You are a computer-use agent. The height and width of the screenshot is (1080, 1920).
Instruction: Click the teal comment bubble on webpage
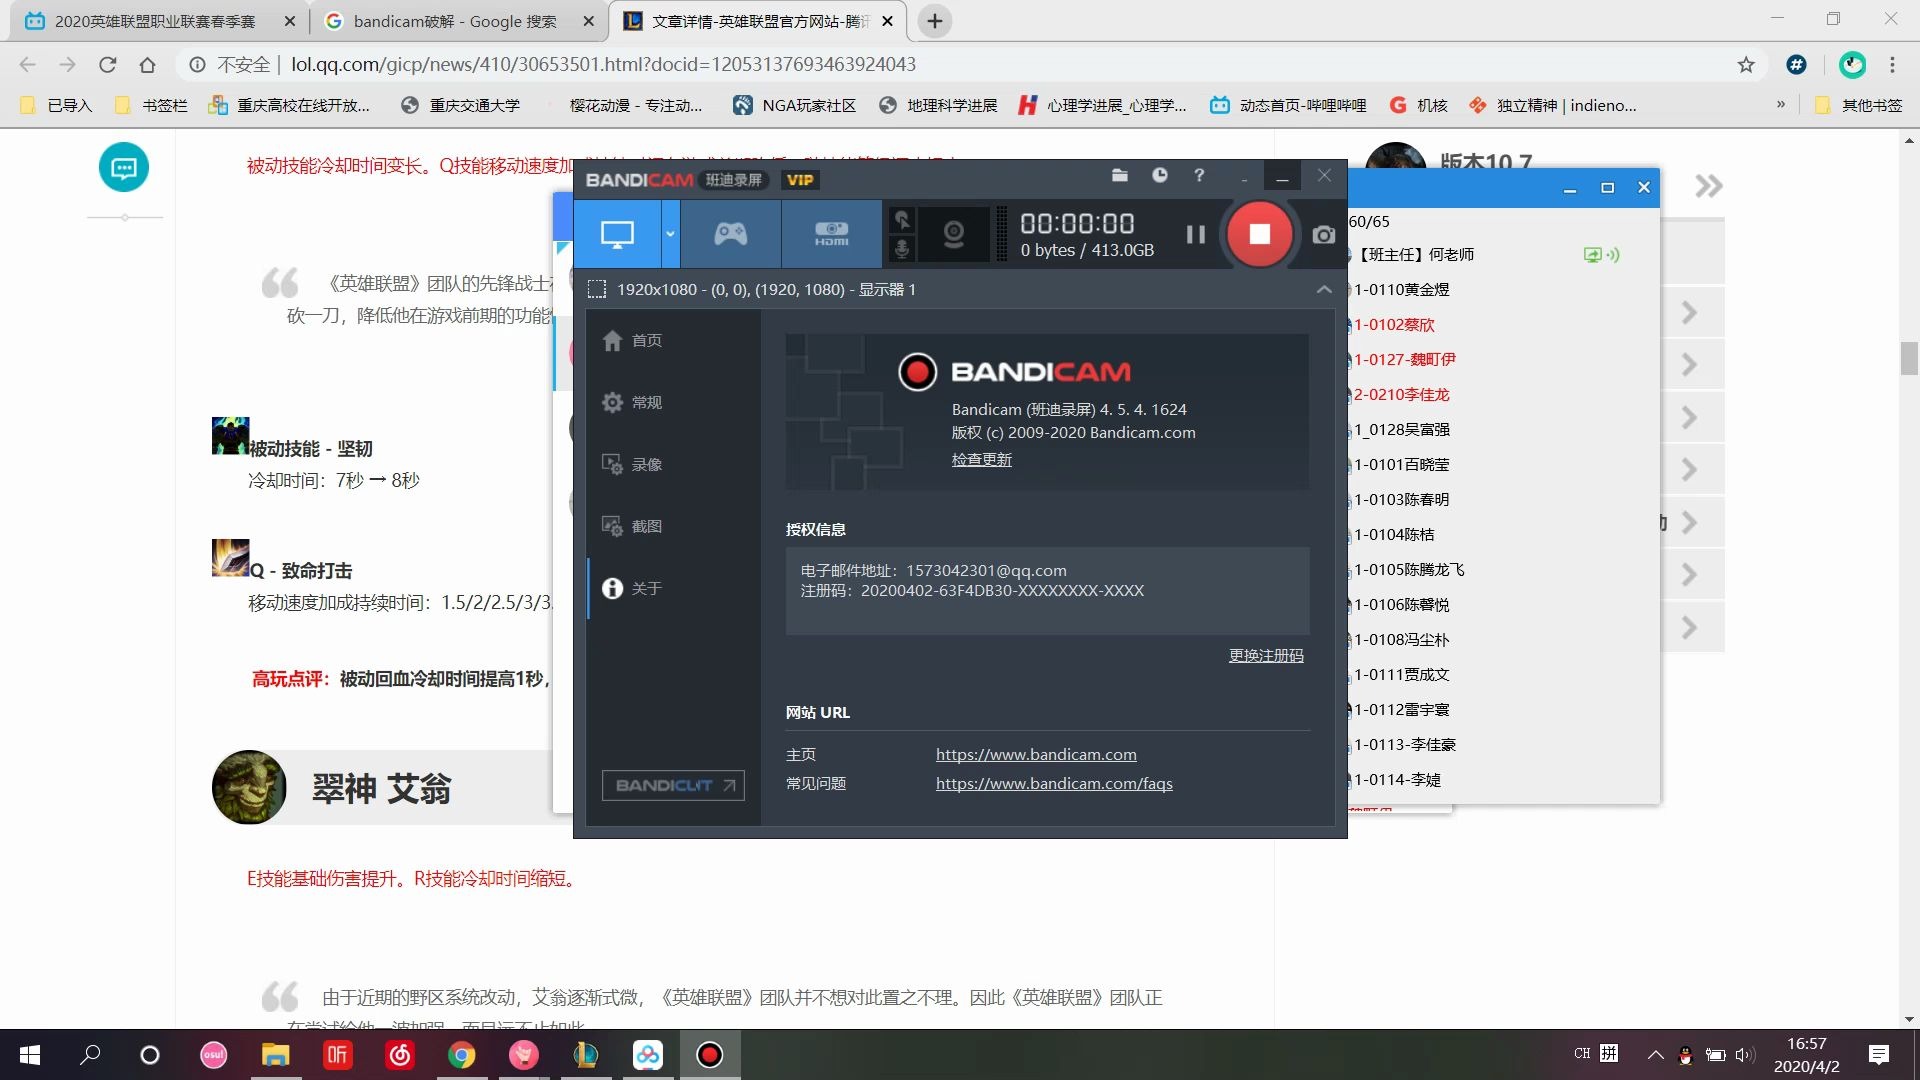click(124, 167)
